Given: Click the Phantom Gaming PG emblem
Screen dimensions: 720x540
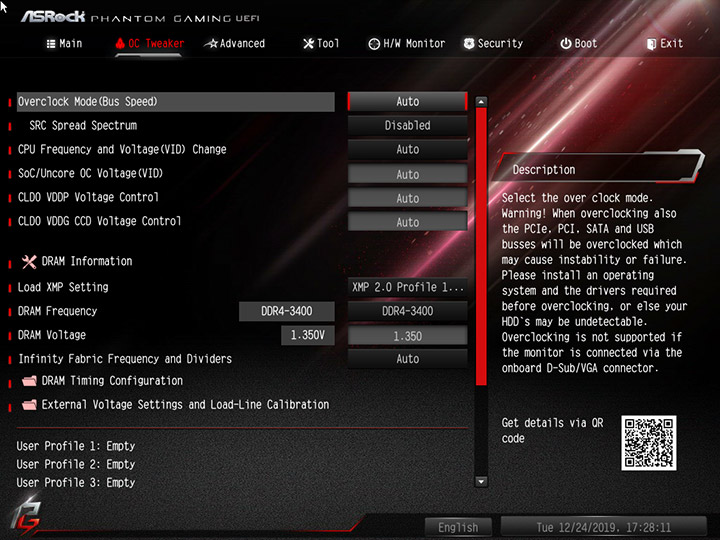Looking at the screenshot, I should [x=26, y=517].
